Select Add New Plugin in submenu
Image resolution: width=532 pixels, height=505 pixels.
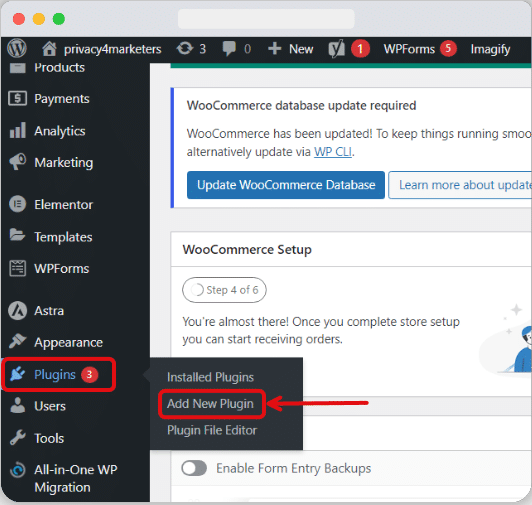(210, 404)
